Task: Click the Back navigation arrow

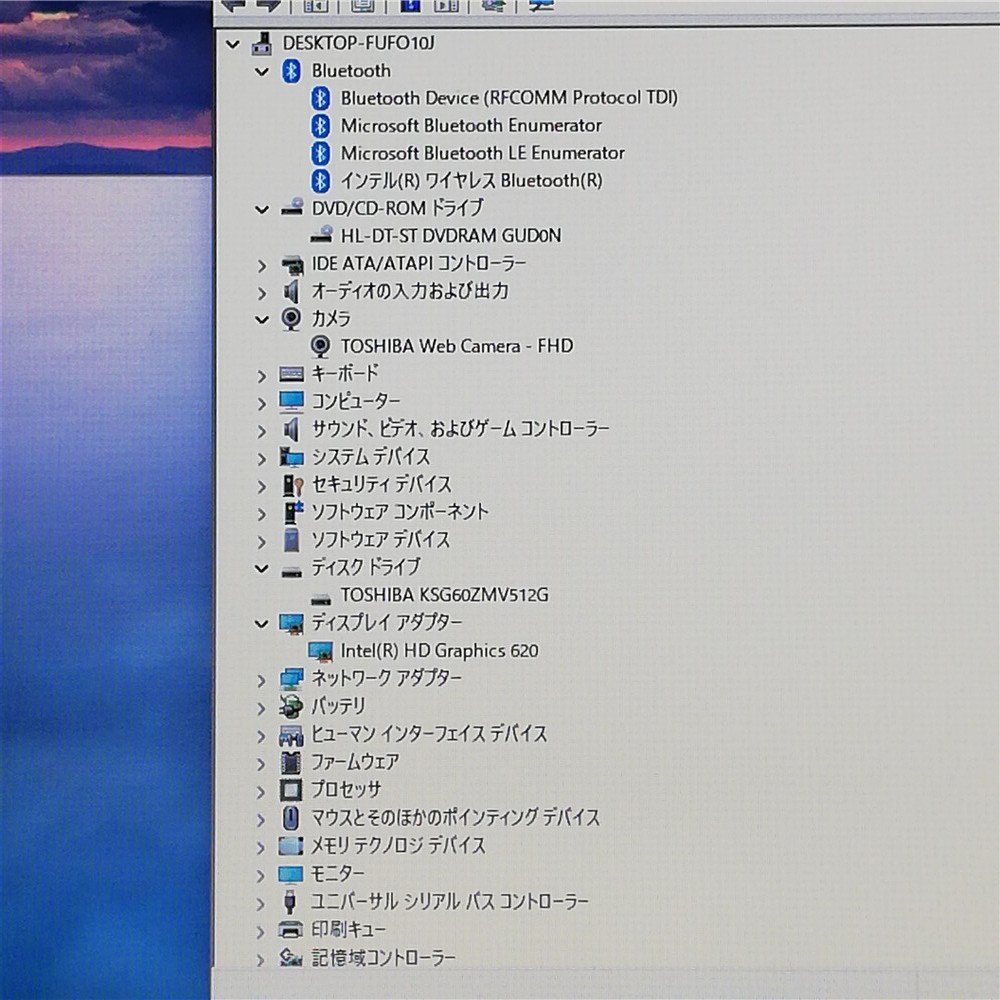Action: pos(235,5)
